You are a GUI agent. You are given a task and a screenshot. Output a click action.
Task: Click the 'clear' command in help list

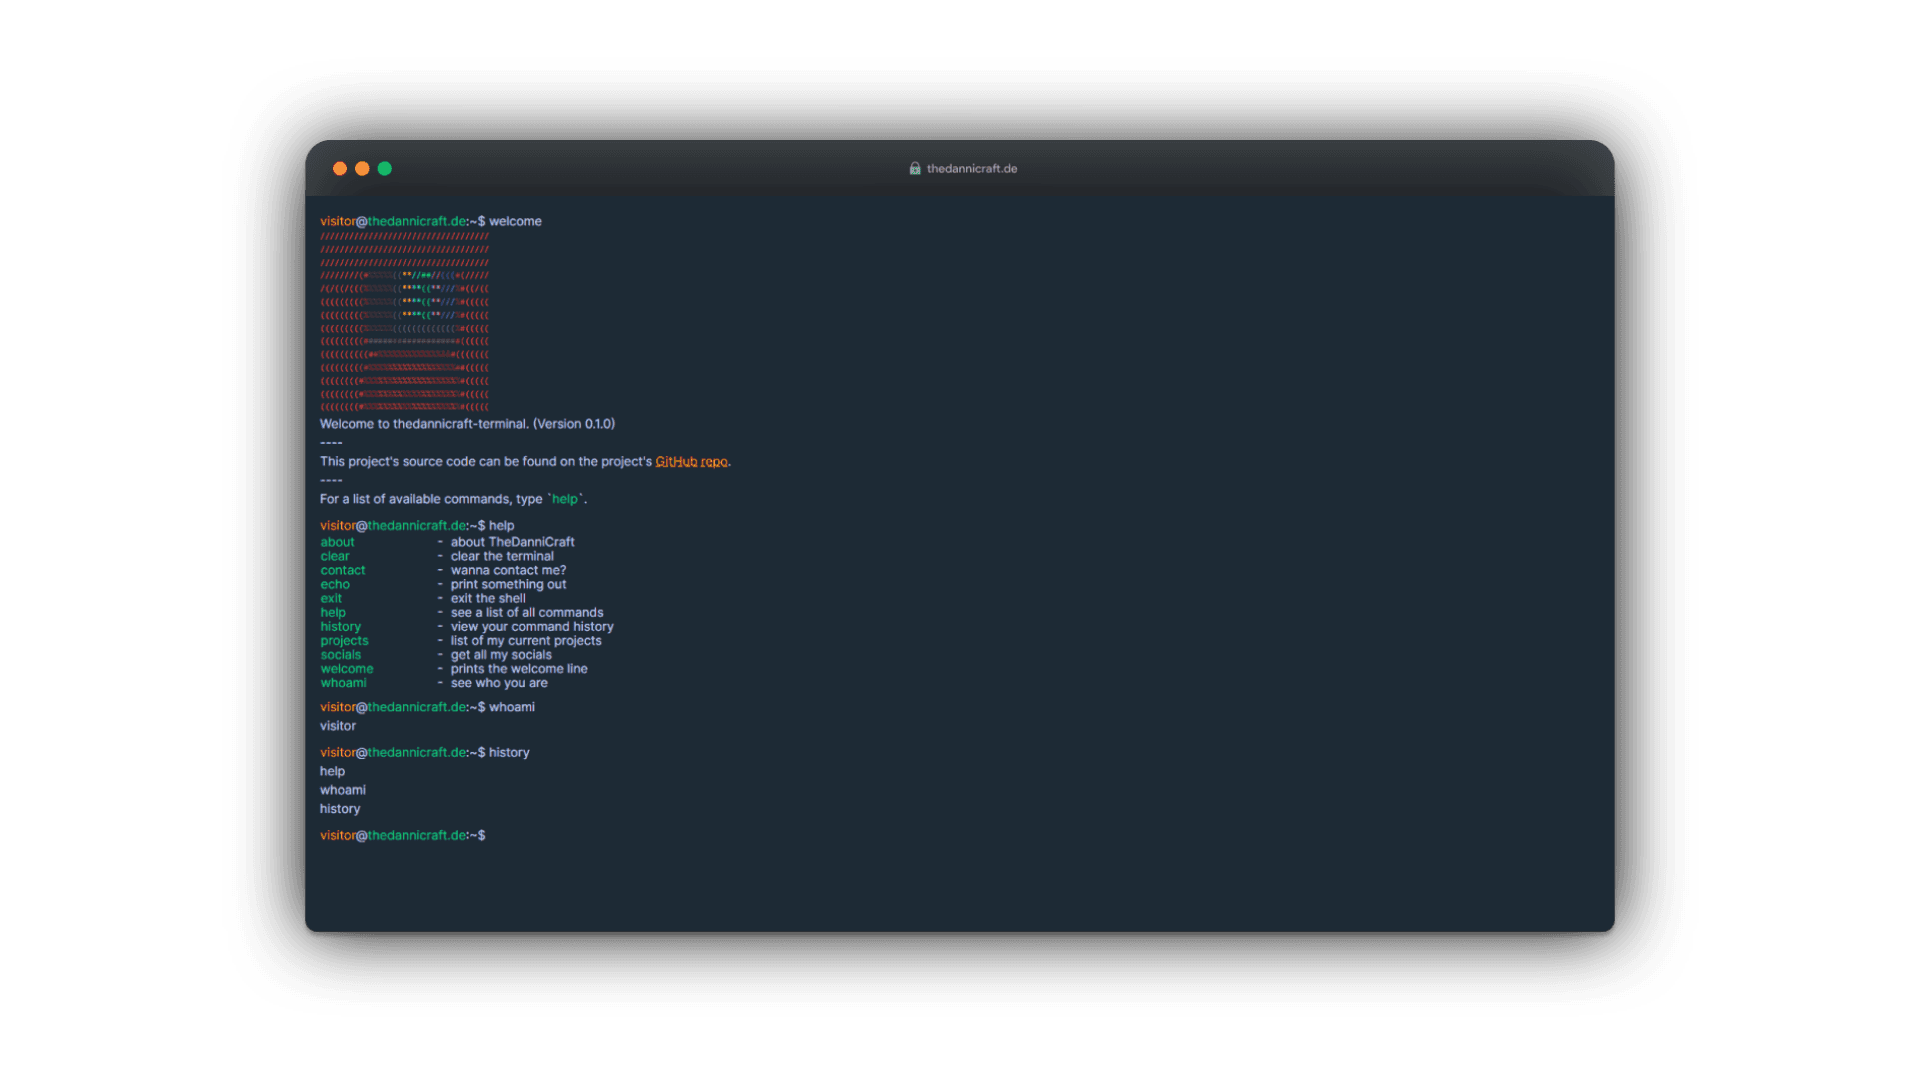(x=335, y=556)
